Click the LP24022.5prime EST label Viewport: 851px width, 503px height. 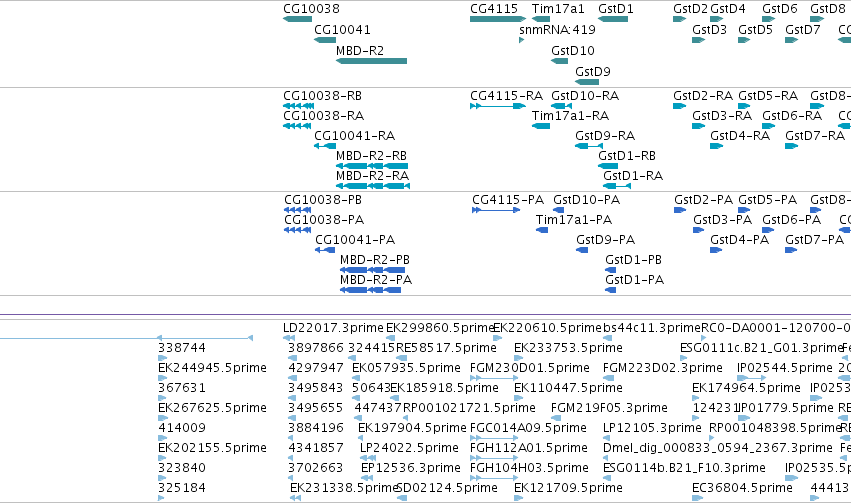[x=409, y=449]
